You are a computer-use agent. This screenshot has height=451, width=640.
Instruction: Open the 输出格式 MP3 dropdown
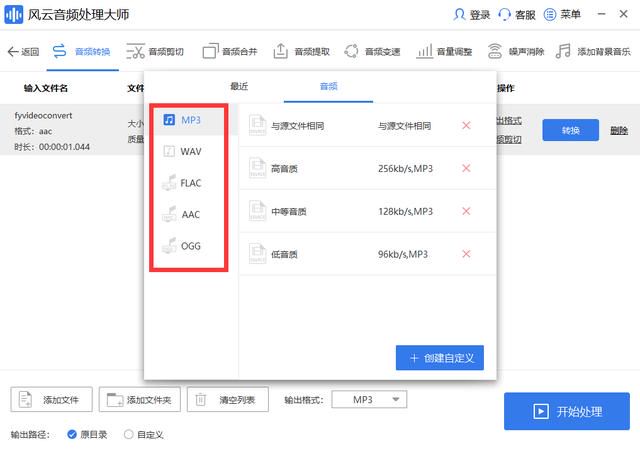click(369, 400)
